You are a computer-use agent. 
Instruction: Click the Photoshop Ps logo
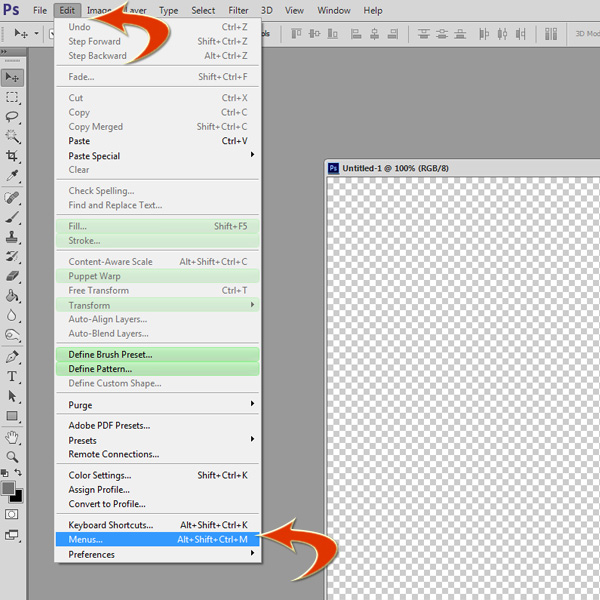click(11, 10)
